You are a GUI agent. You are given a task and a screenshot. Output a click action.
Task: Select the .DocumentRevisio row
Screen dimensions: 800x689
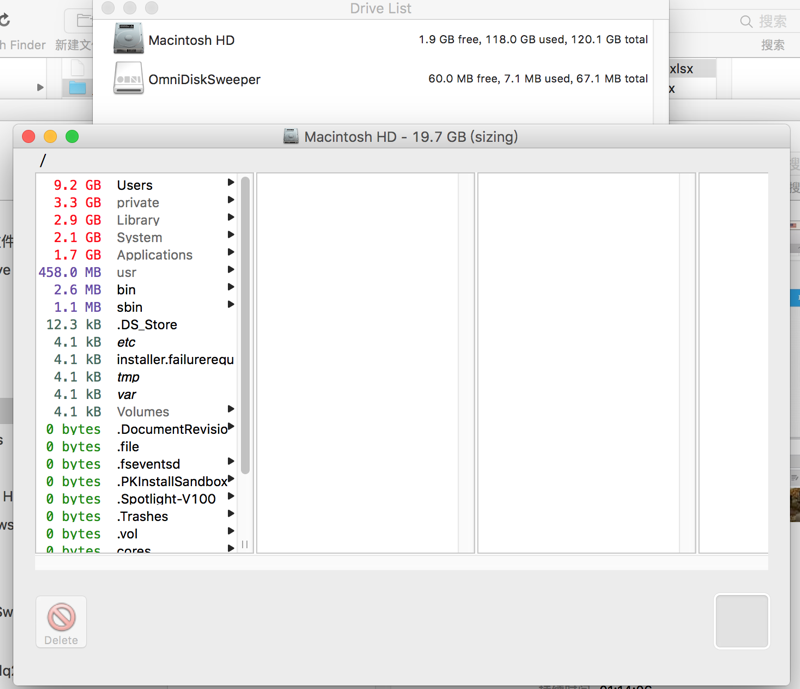pos(136,429)
